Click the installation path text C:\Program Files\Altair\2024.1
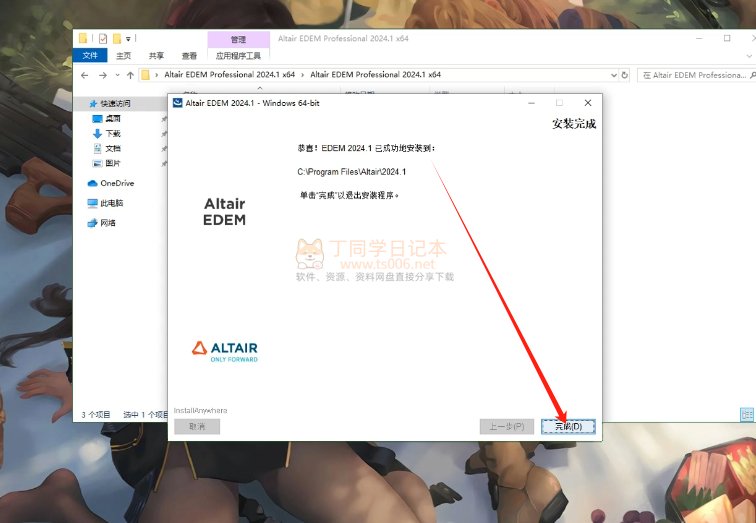Image resolution: width=756 pixels, height=523 pixels. coord(352,172)
